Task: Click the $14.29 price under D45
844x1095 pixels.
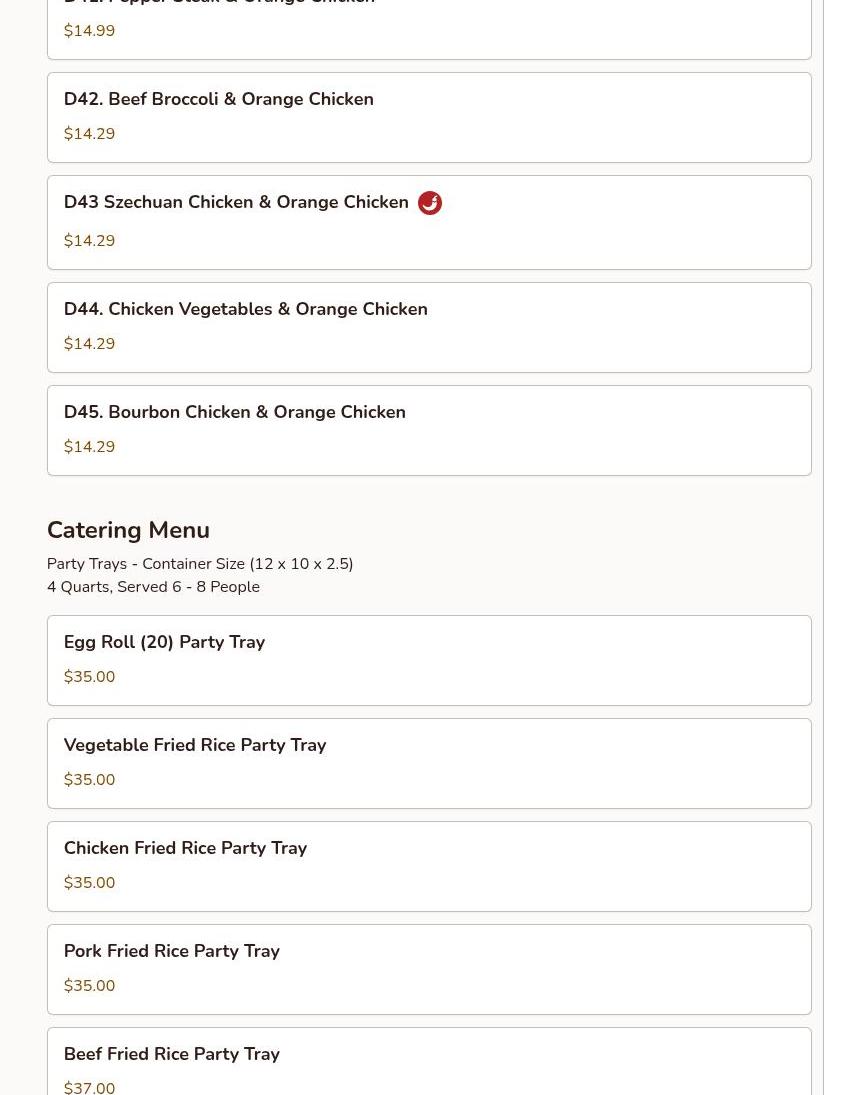Action: pyautogui.click(x=89, y=446)
